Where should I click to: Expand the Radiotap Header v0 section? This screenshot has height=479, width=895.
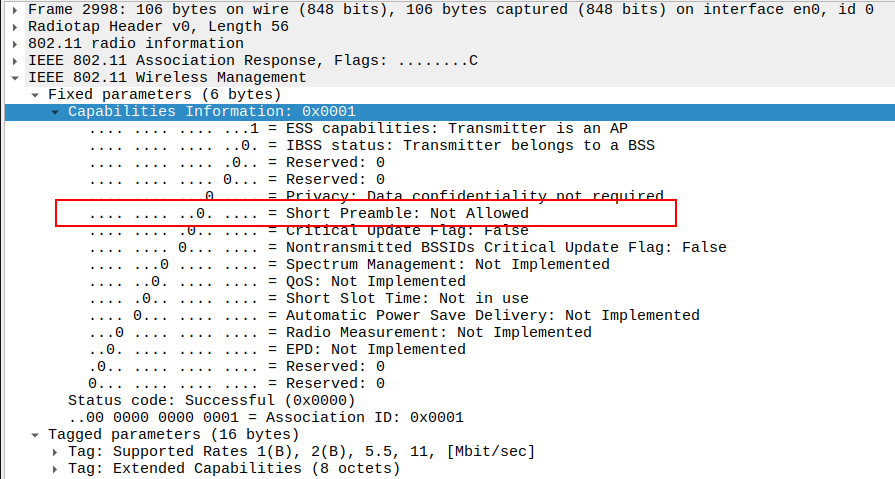[15, 26]
